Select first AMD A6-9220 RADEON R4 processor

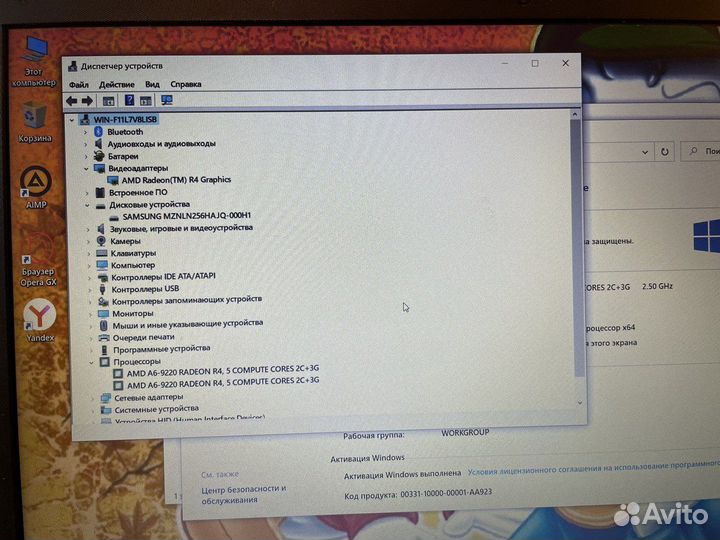(223, 370)
